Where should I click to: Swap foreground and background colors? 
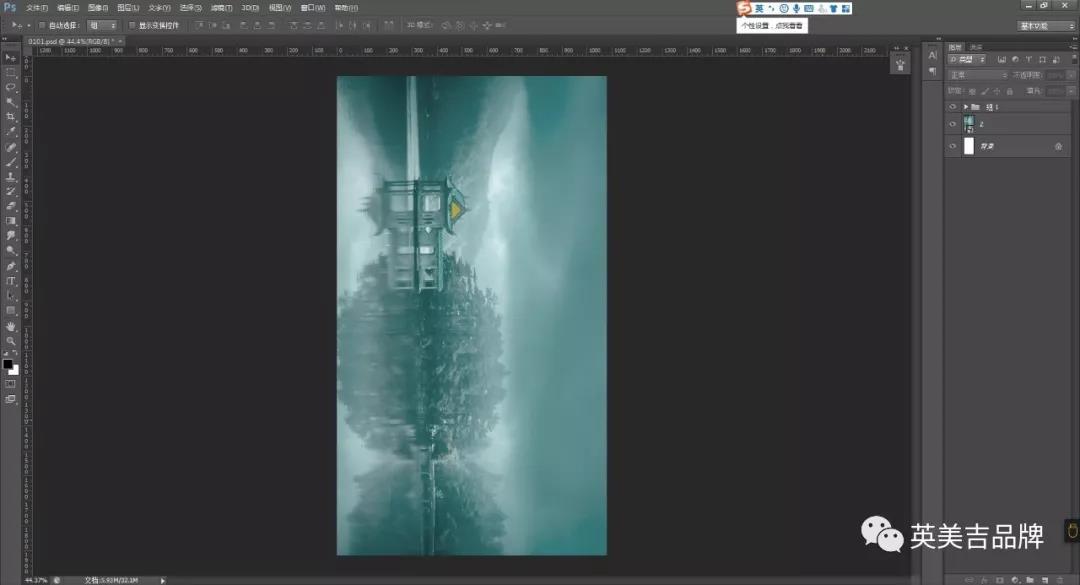point(15,353)
